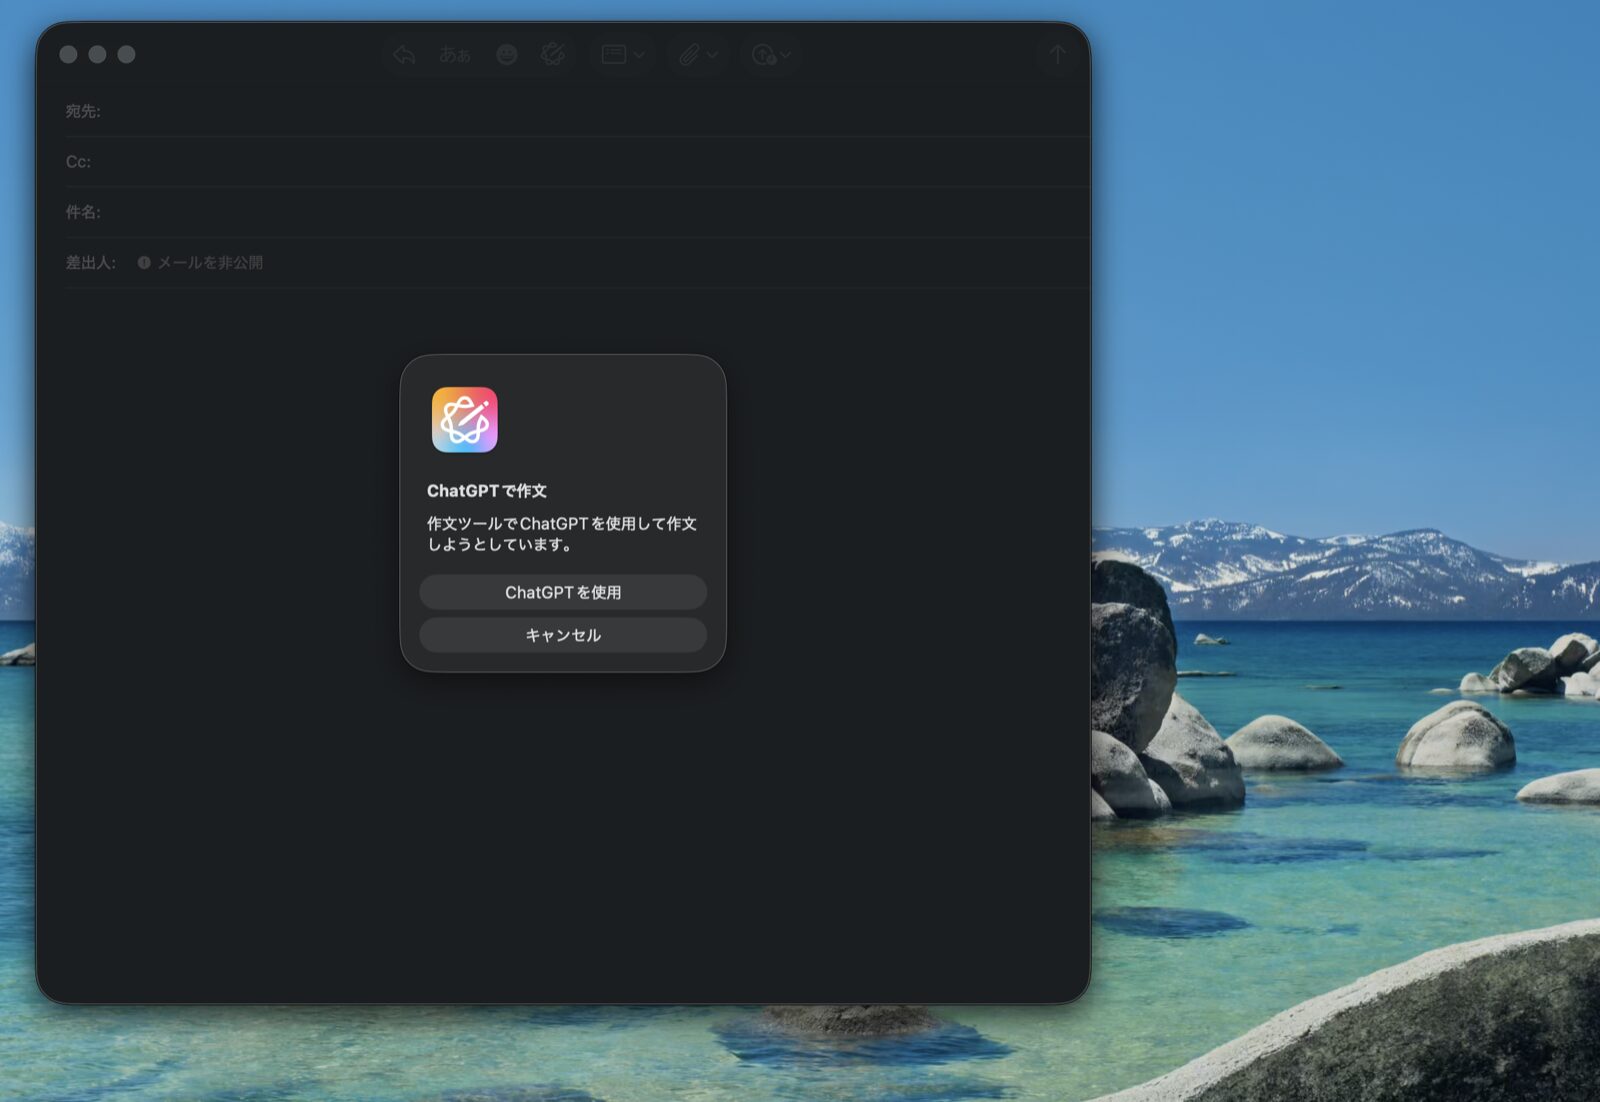Focus the 宛先 recipient field
The image size is (1600, 1102).
tap(577, 111)
